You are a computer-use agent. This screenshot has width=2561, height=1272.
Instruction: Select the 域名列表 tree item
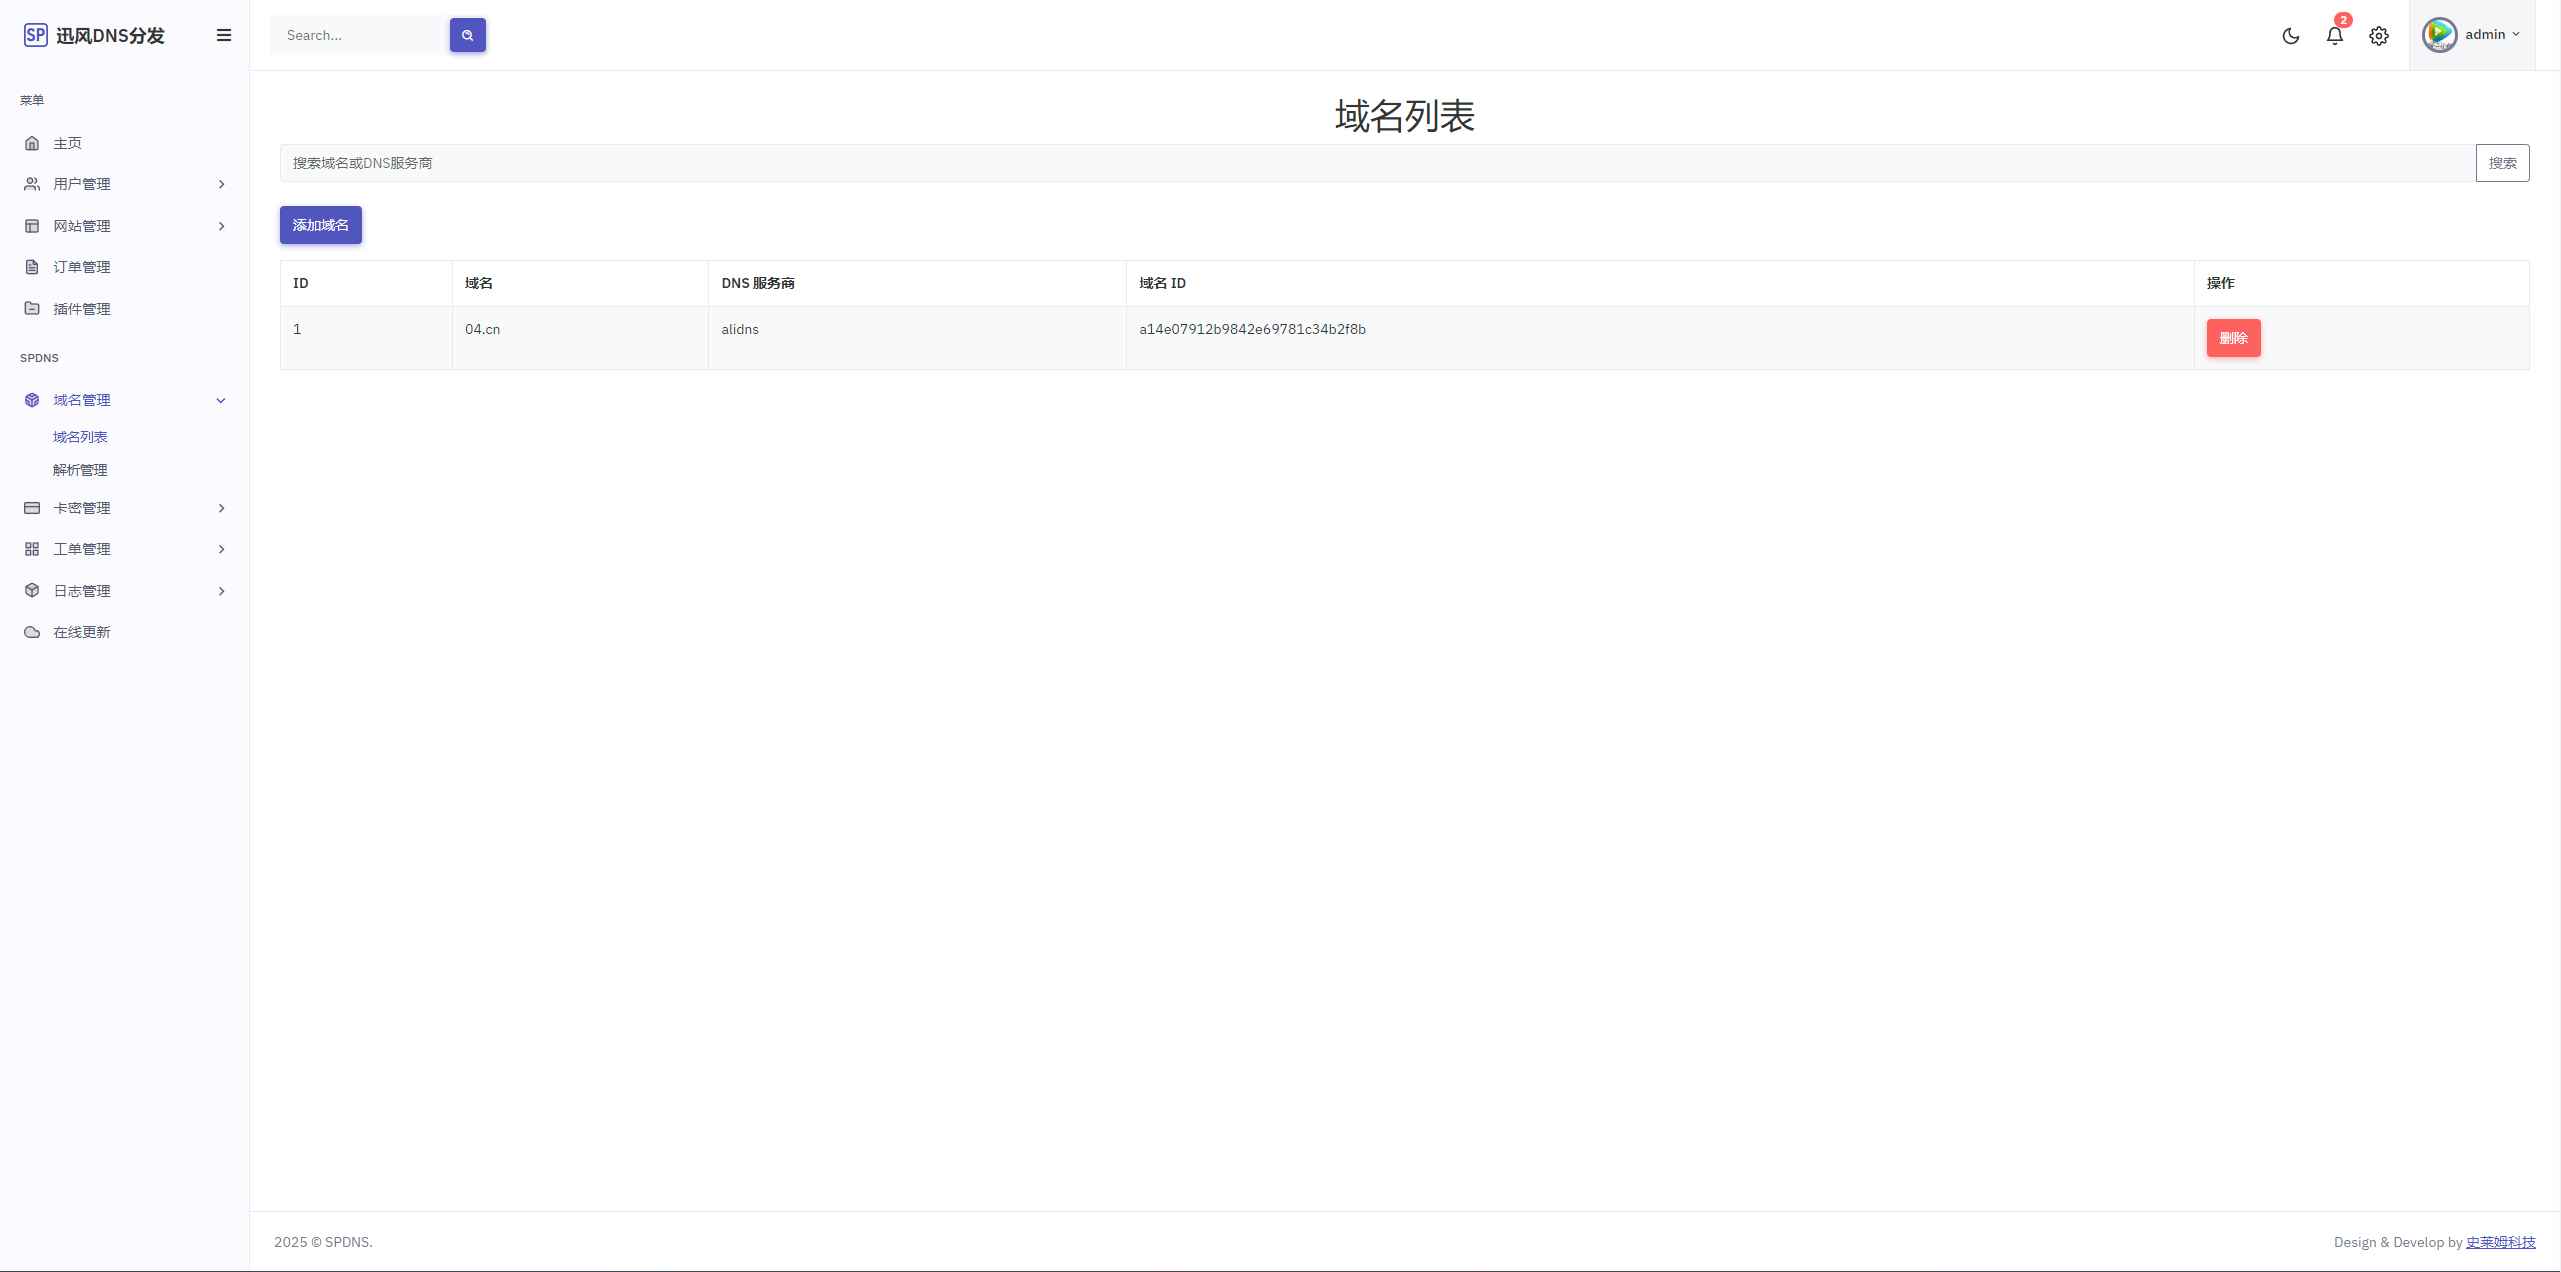[x=80, y=436]
